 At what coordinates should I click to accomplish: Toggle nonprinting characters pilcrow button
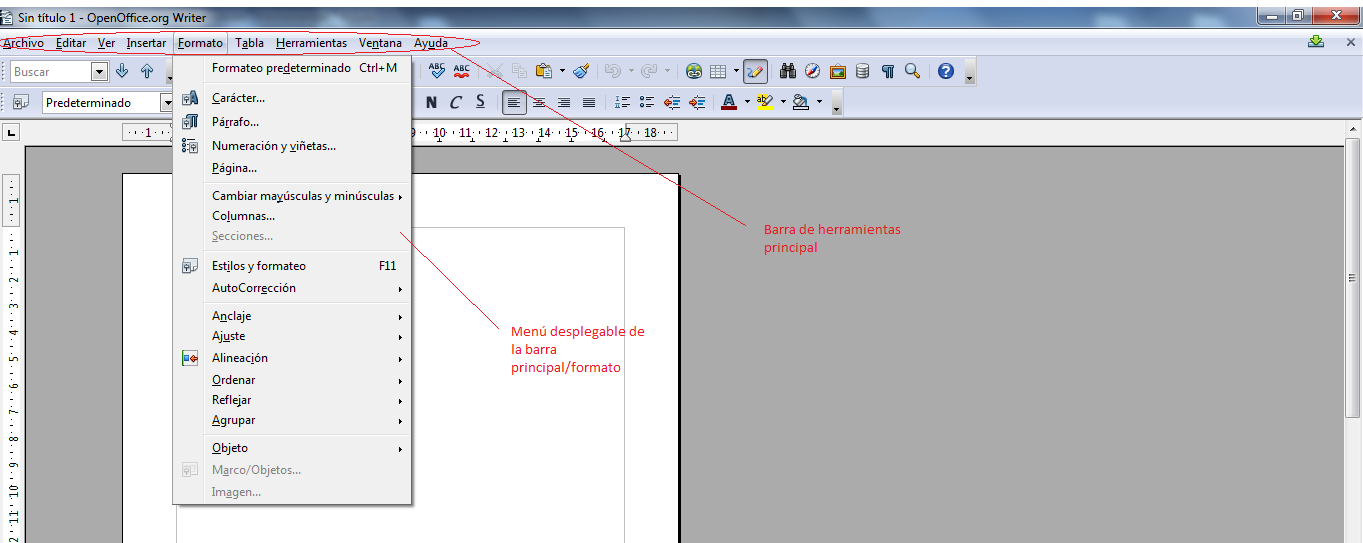[887, 71]
